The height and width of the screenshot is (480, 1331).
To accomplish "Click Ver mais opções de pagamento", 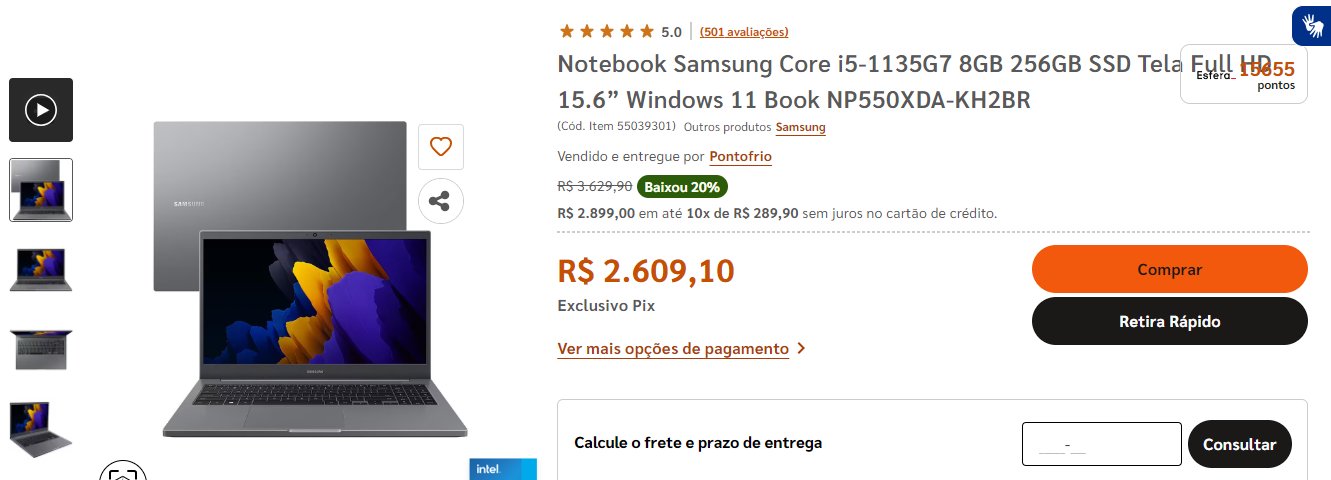I will (x=673, y=349).
